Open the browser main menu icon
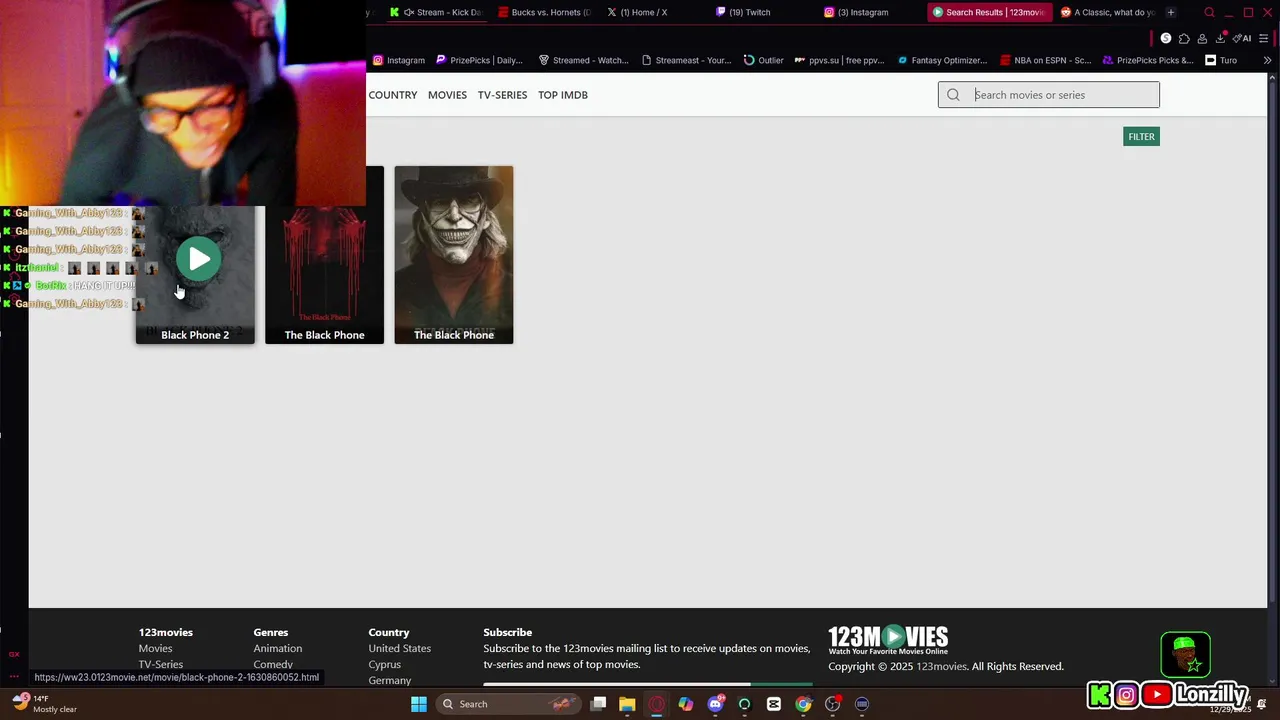1280x720 pixels. pyautogui.click(x=1264, y=38)
